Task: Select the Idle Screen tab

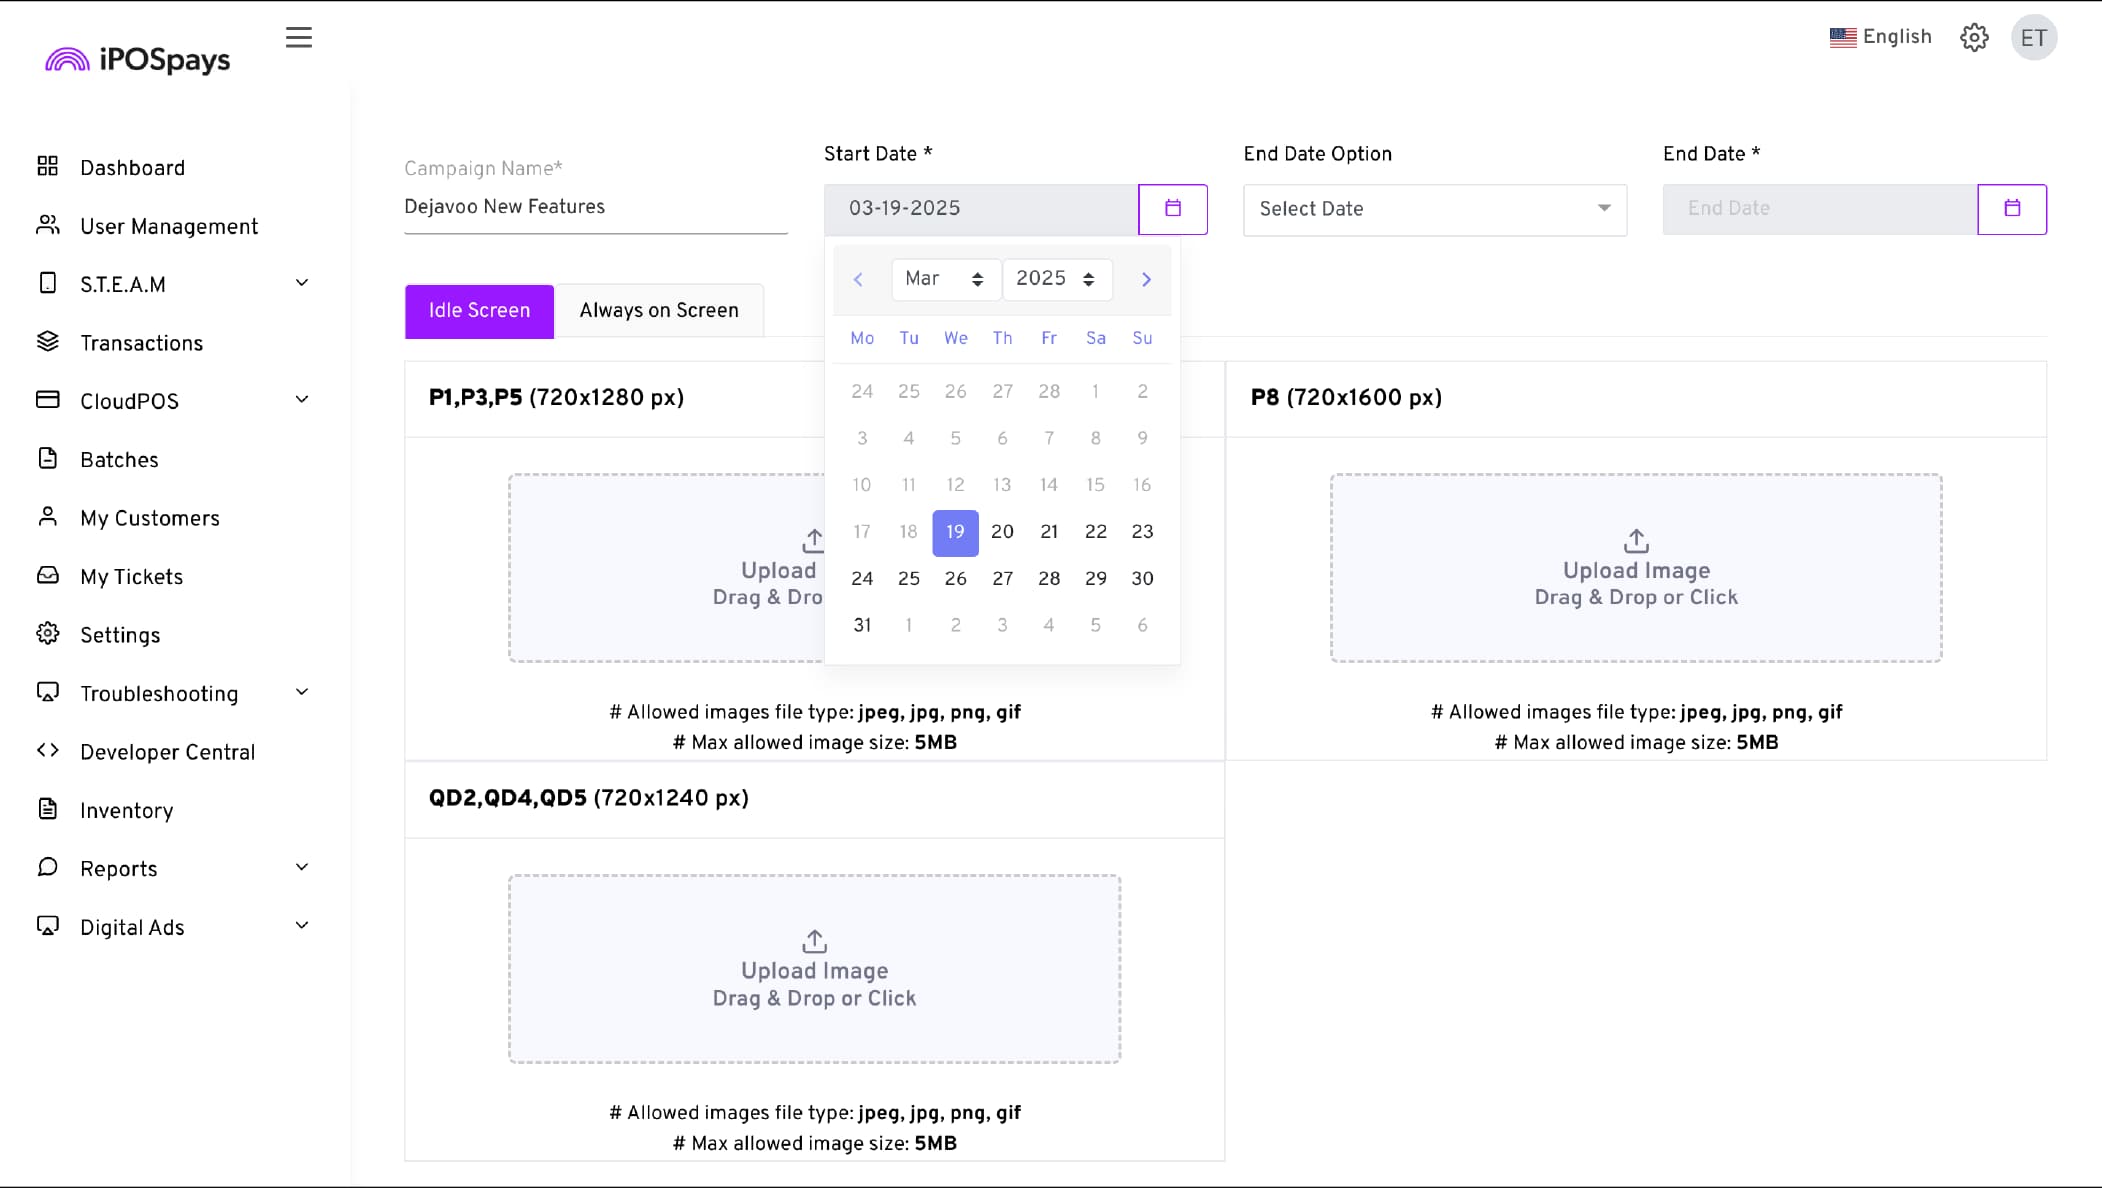Action: pos(479,311)
